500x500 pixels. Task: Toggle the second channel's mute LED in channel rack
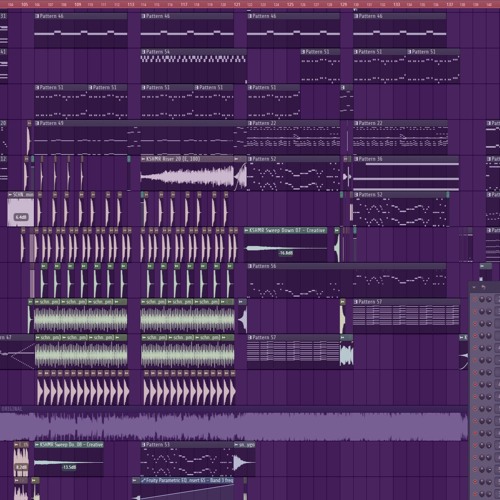[x=475, y=311]
